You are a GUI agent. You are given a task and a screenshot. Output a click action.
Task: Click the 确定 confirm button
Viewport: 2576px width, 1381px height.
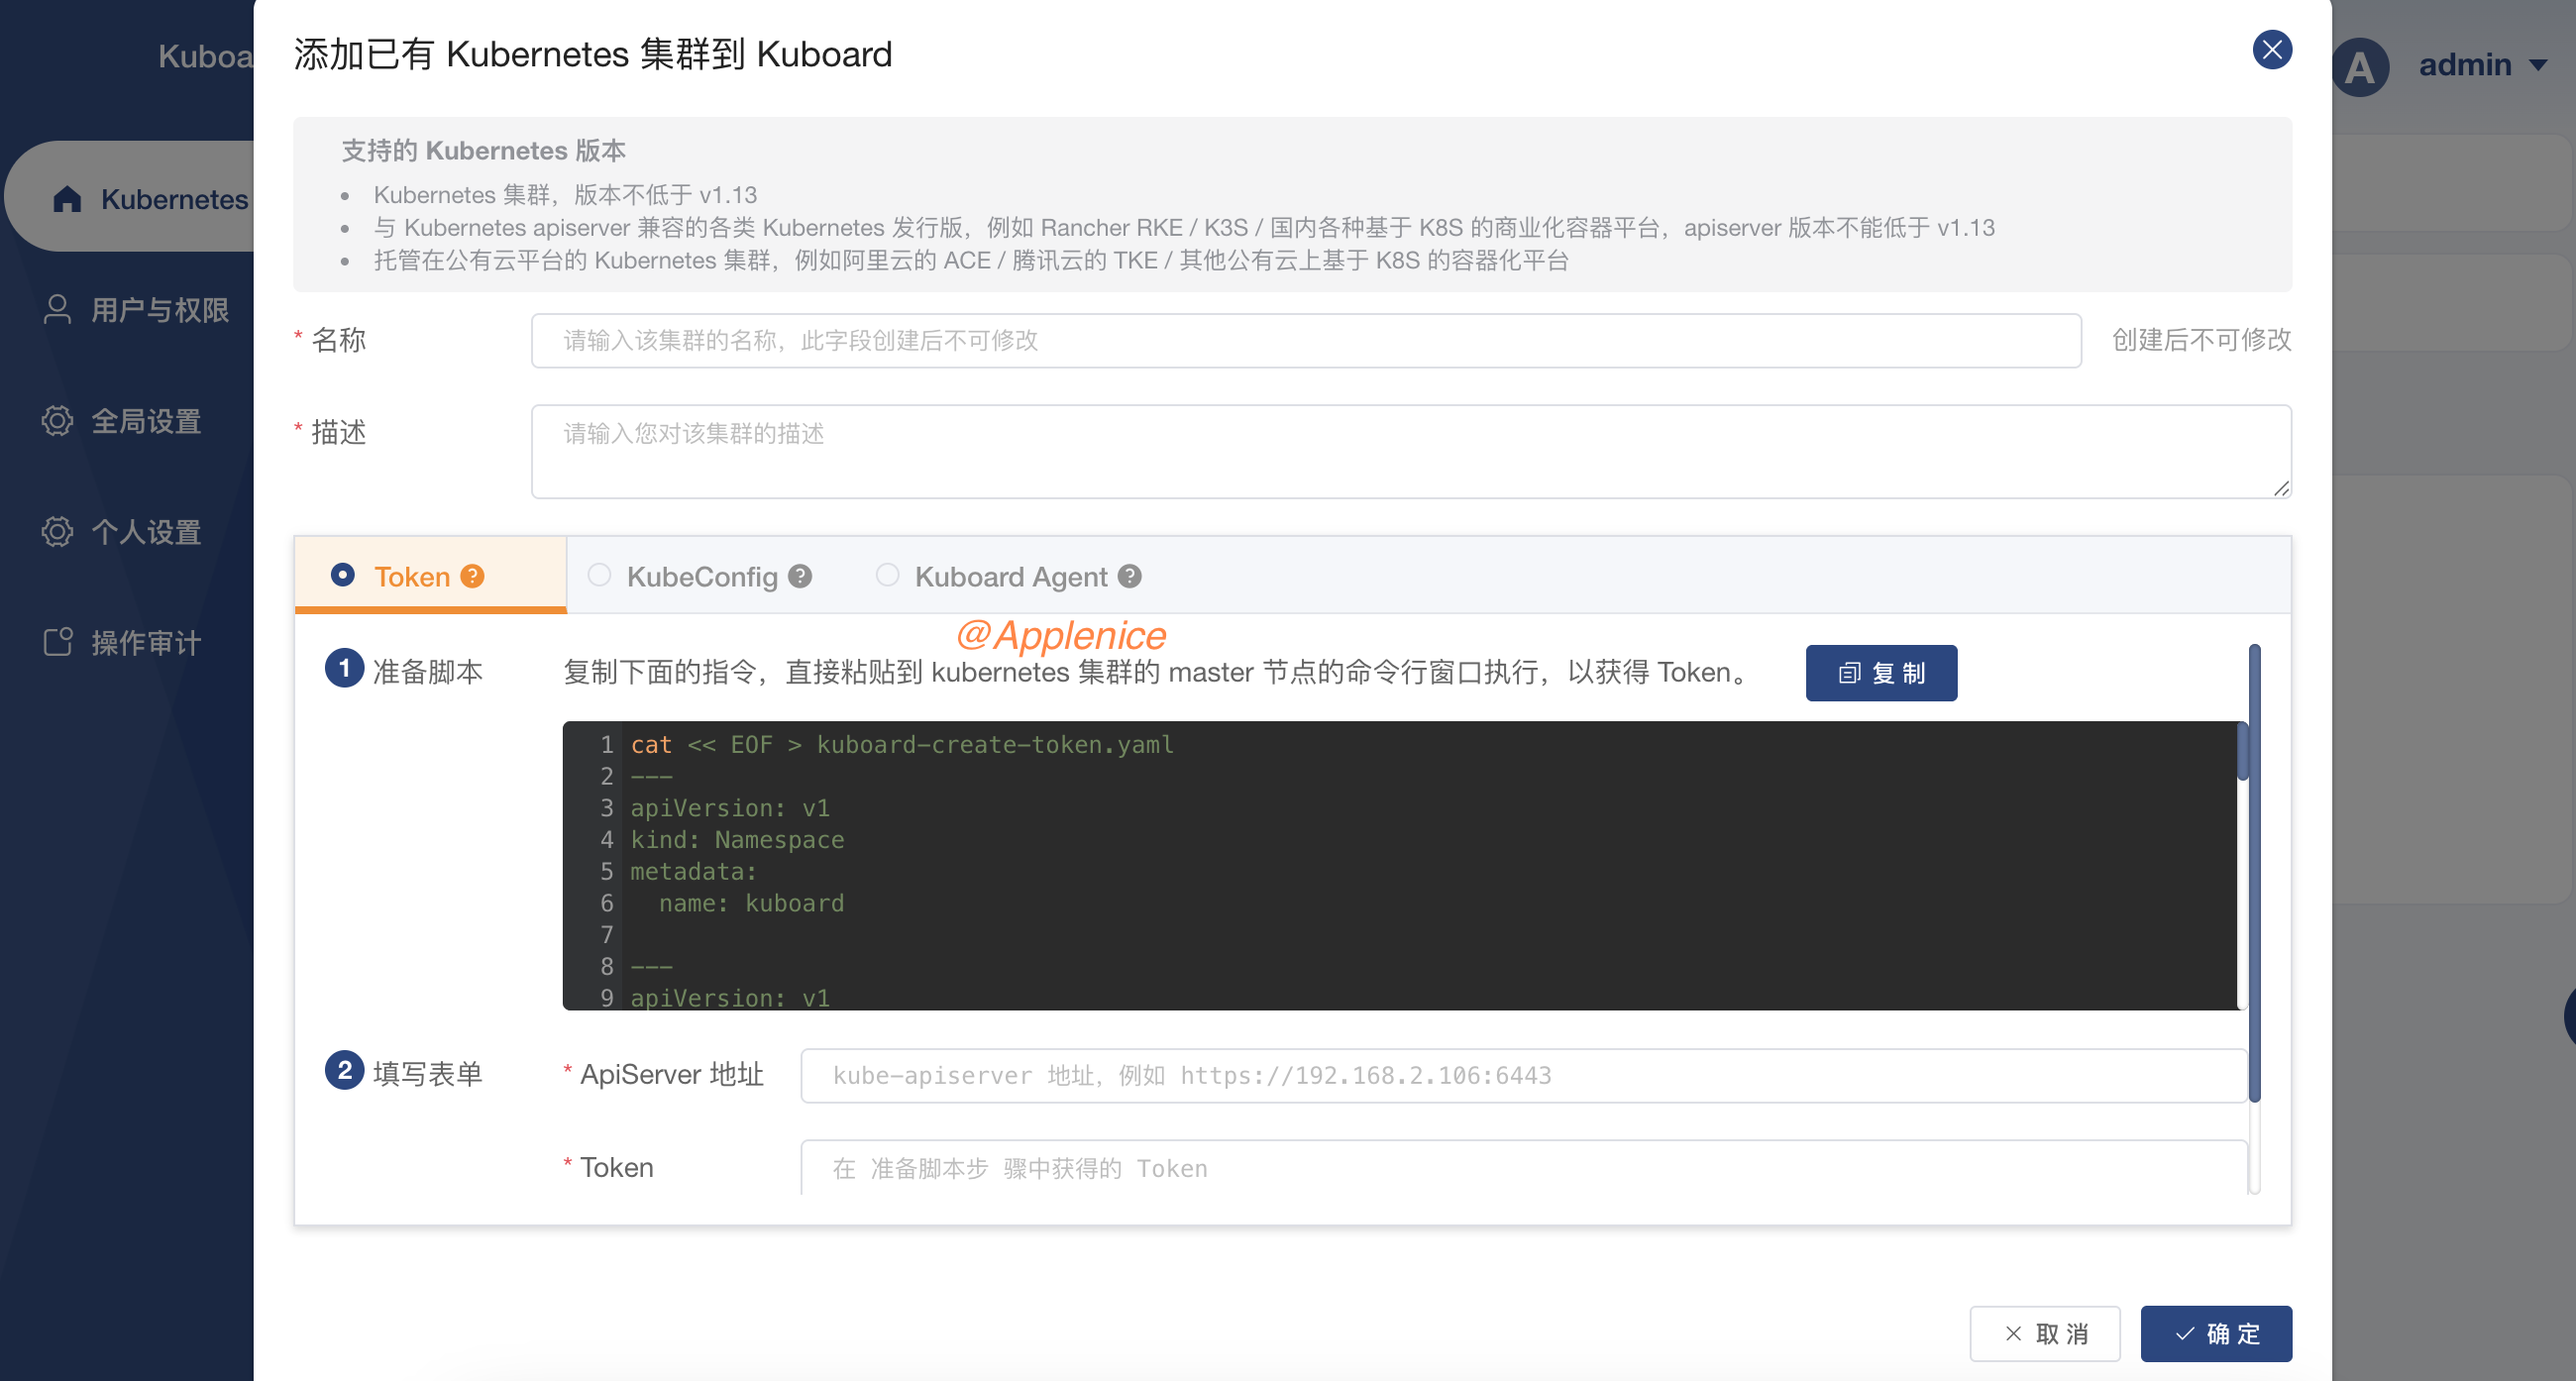pos(2216,1334)
